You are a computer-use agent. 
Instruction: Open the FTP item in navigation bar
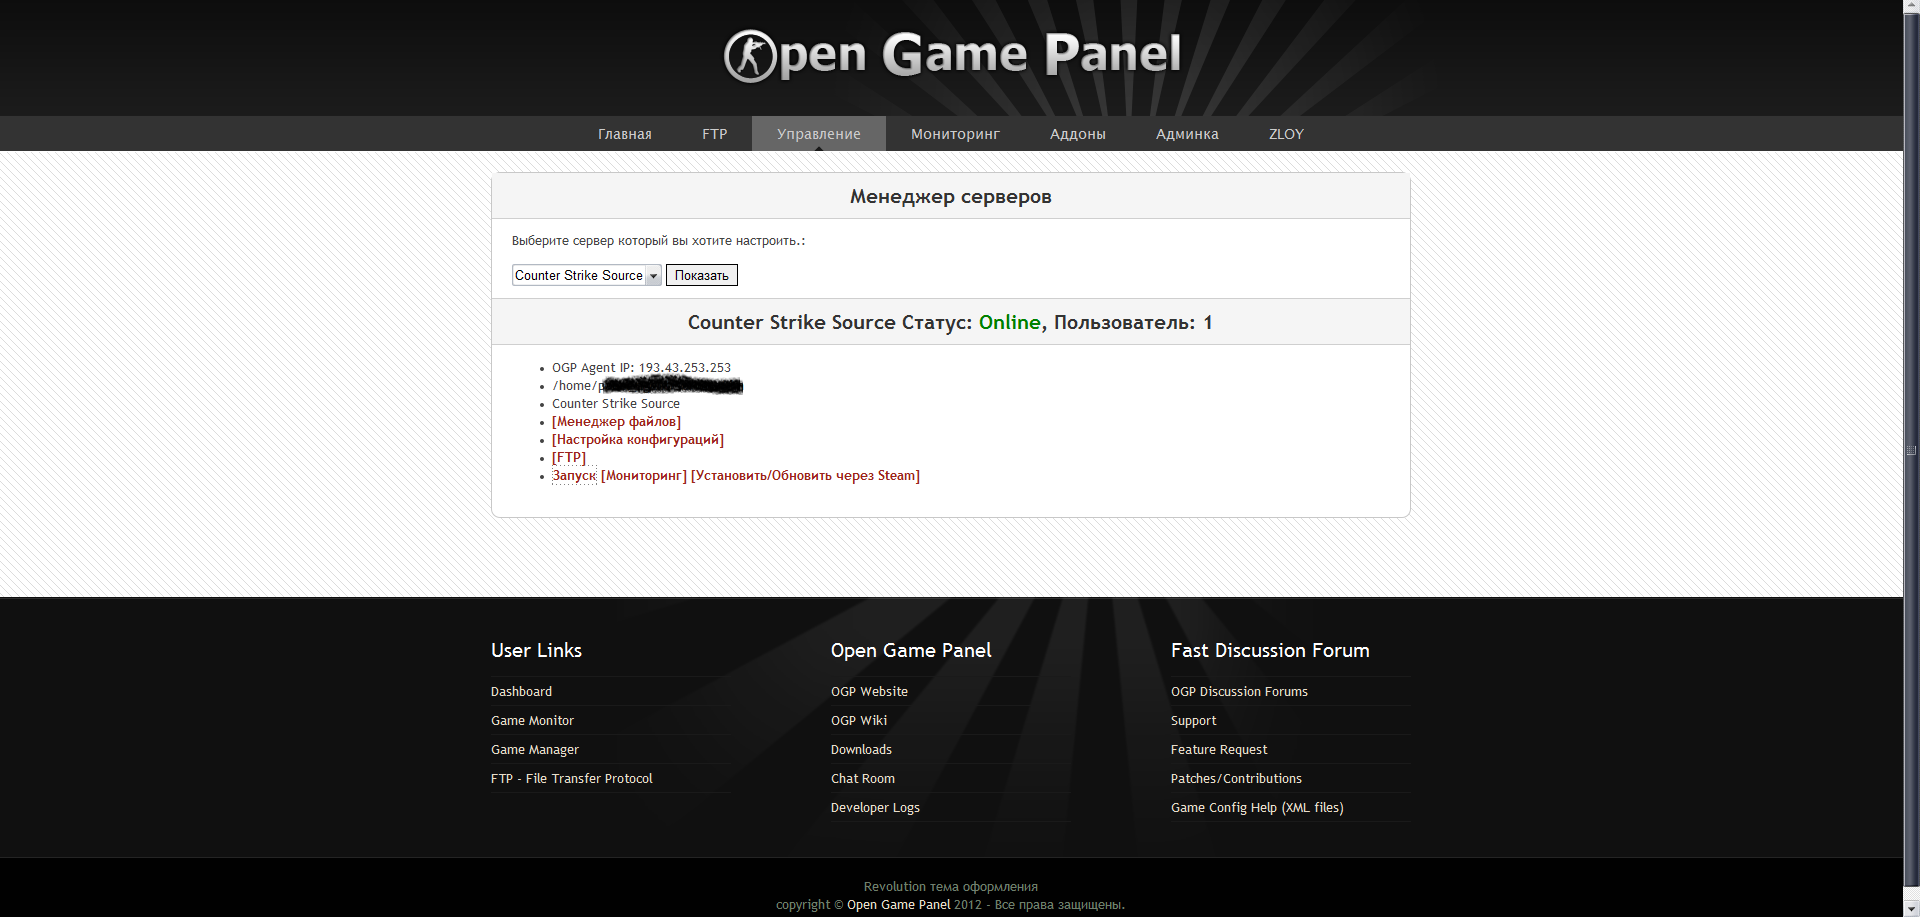click(x=714, y=134)
